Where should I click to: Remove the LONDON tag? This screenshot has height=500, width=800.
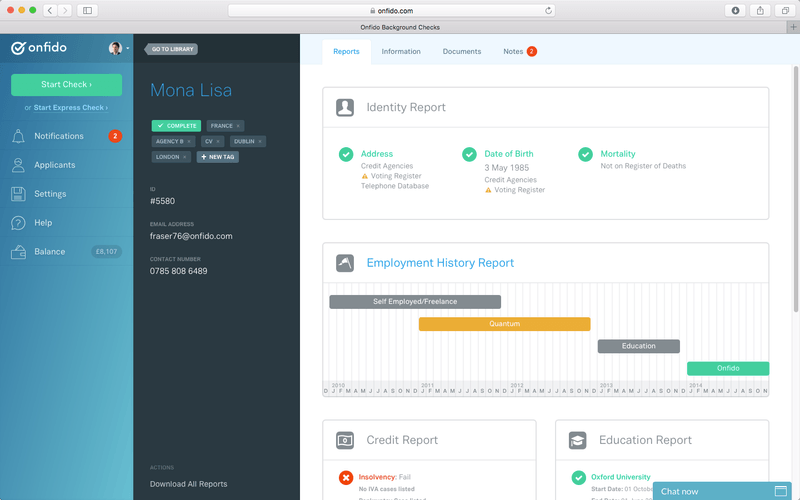coord(185,157)
